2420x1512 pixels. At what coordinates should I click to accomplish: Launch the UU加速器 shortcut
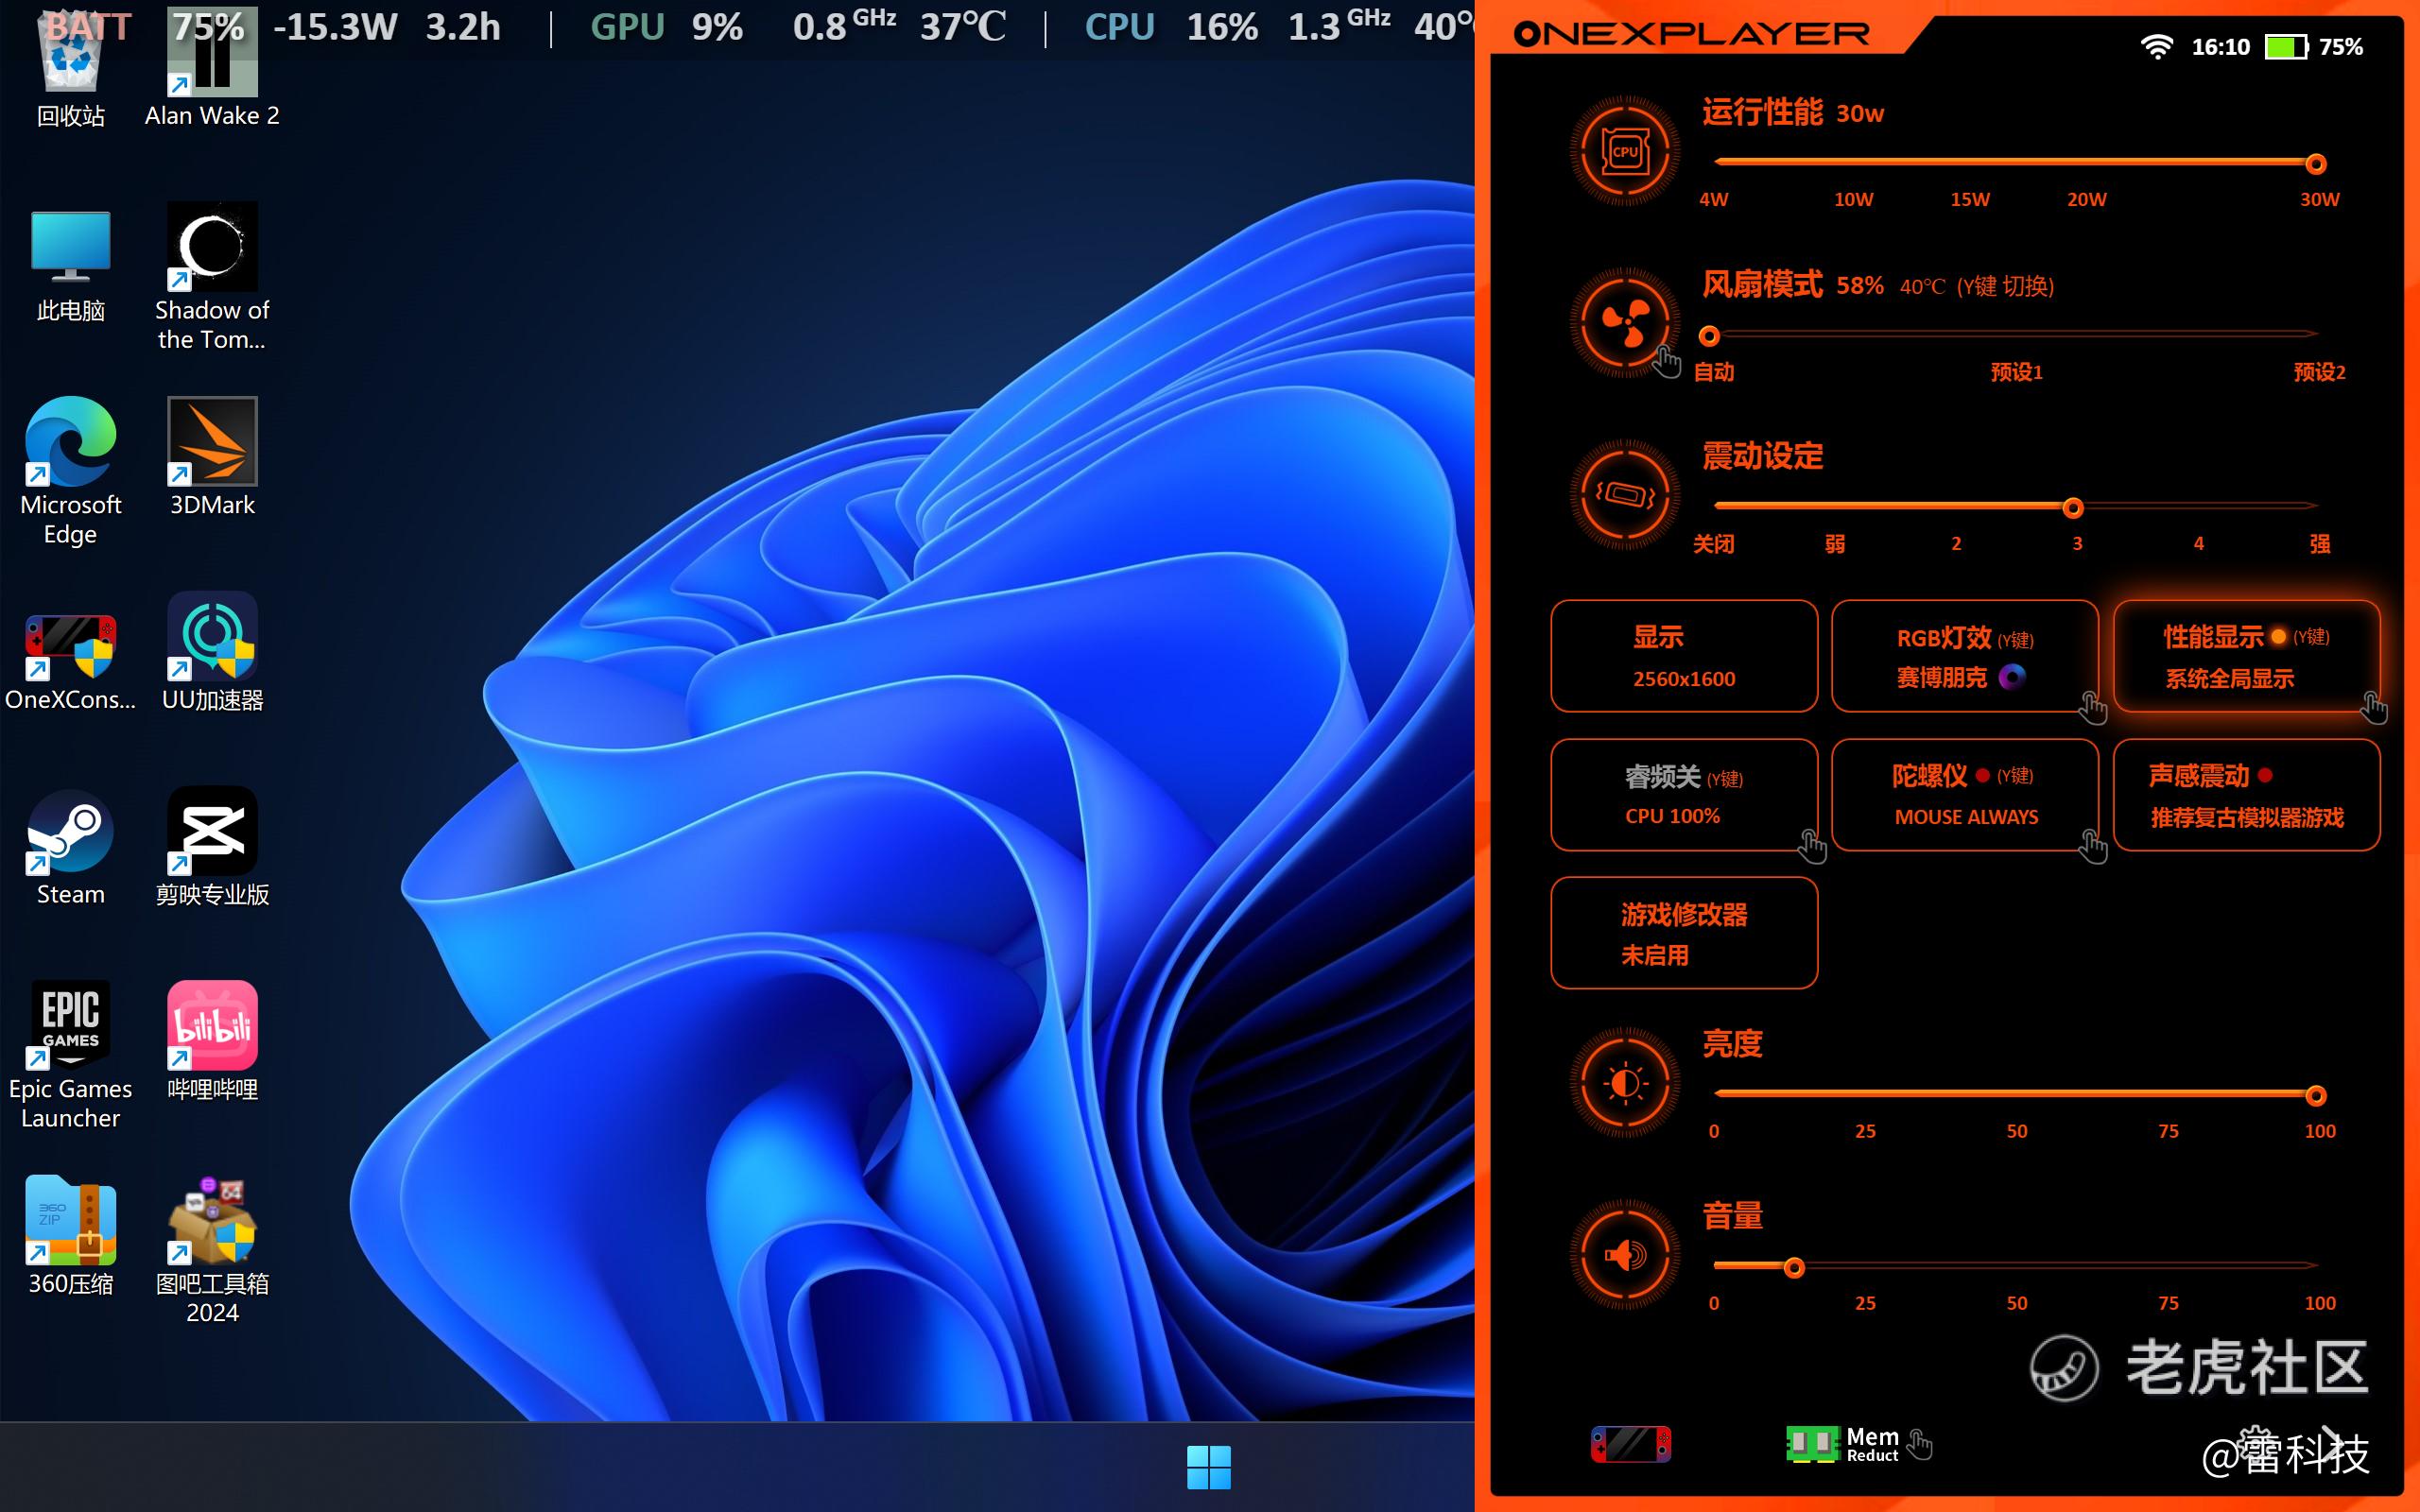pos(212,652)
